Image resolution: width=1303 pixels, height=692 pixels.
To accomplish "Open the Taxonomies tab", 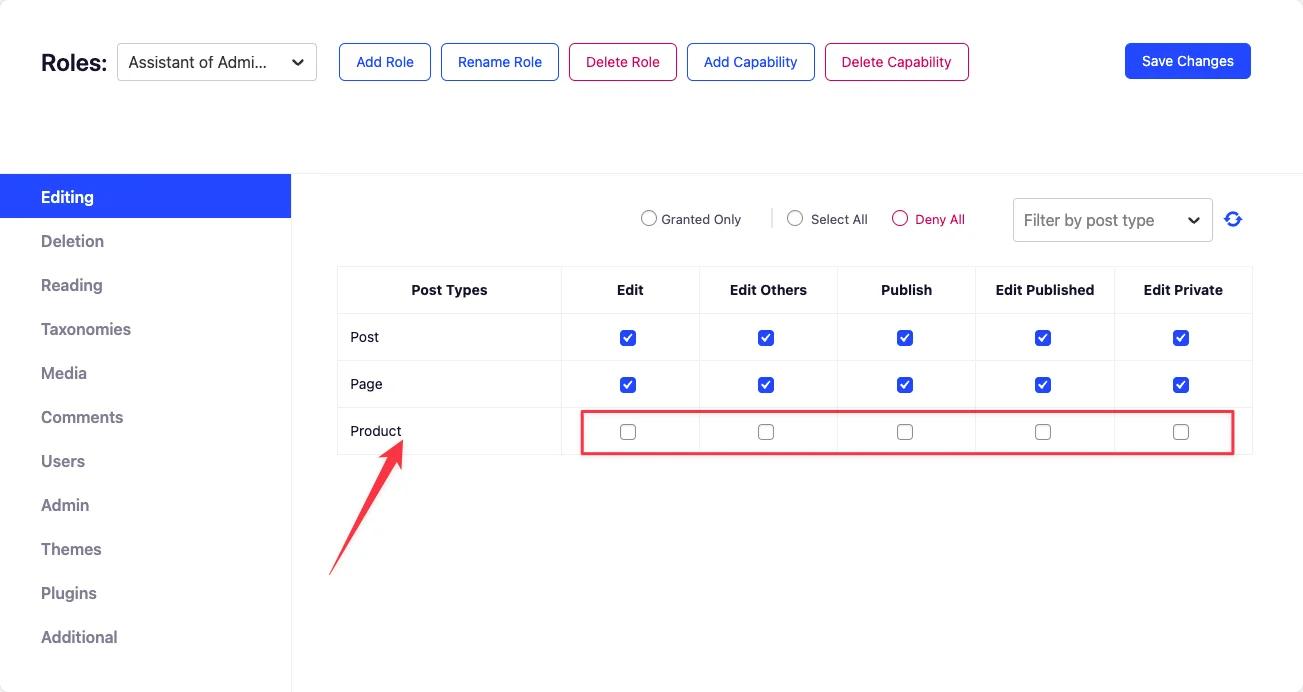I will click(x=145, y=329).
